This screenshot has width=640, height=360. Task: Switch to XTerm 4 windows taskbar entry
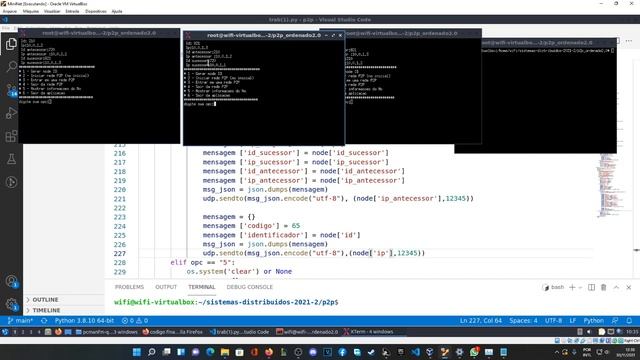368,332
